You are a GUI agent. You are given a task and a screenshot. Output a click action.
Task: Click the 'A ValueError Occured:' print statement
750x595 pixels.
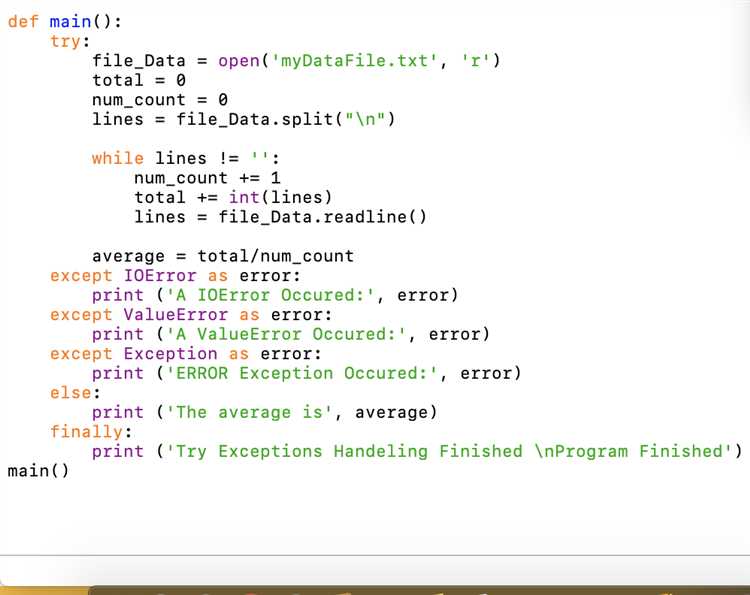point(291,334)
